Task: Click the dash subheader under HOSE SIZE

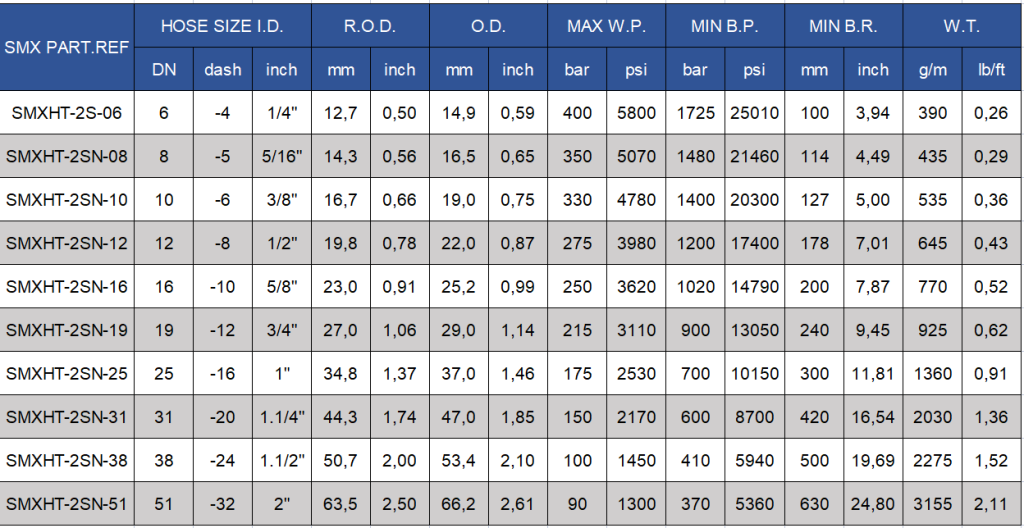Action: coord(222,70)
